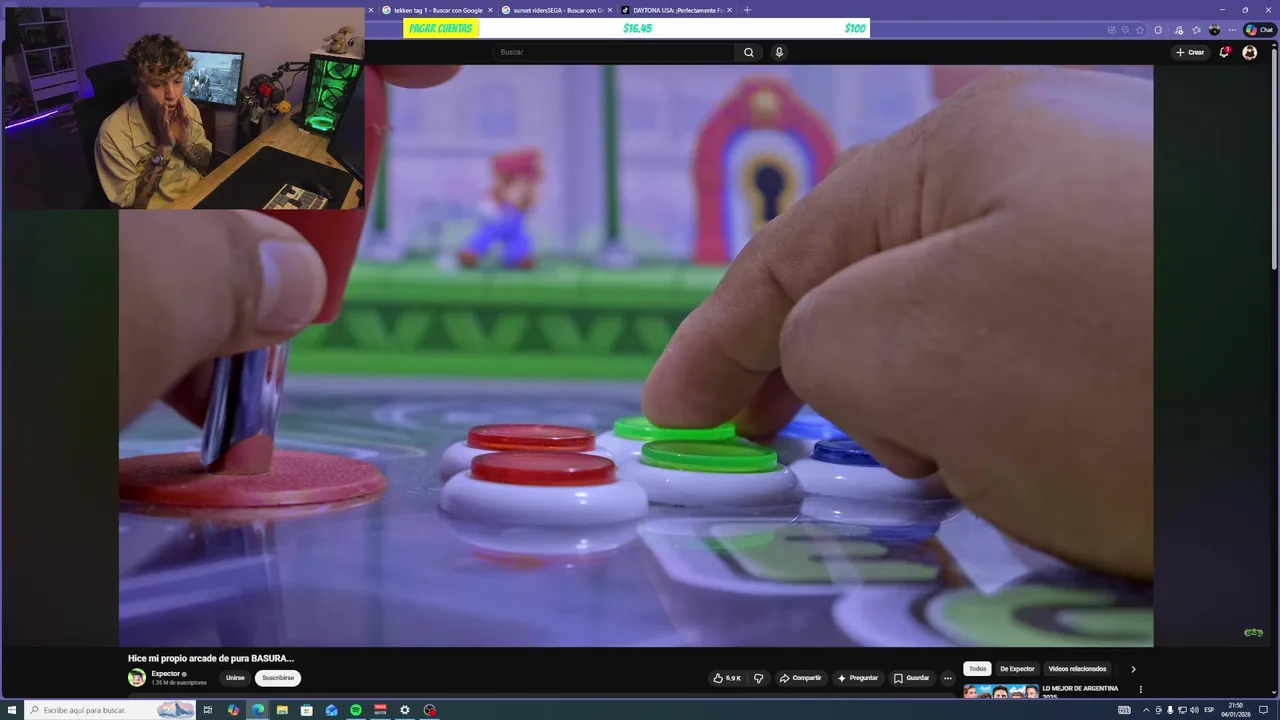Open volume control in system tray
Screen dimensions: 1280x720
click(x=1194, y=710)
